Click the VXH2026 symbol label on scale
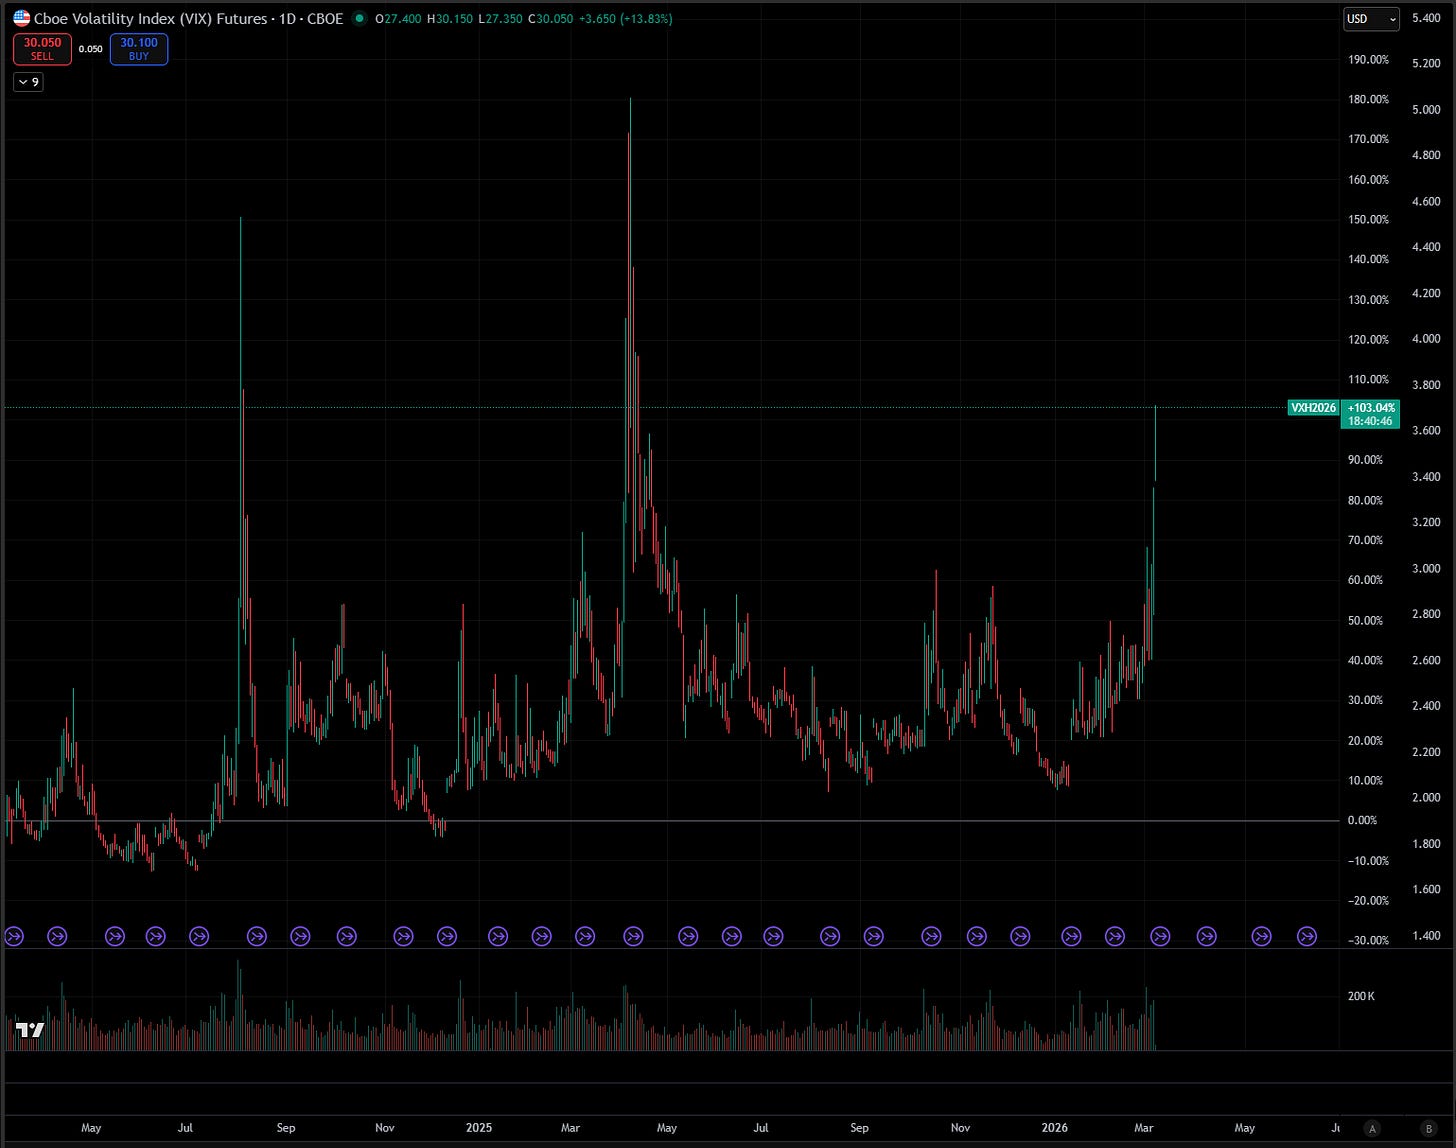 [x=1313, y=407]
